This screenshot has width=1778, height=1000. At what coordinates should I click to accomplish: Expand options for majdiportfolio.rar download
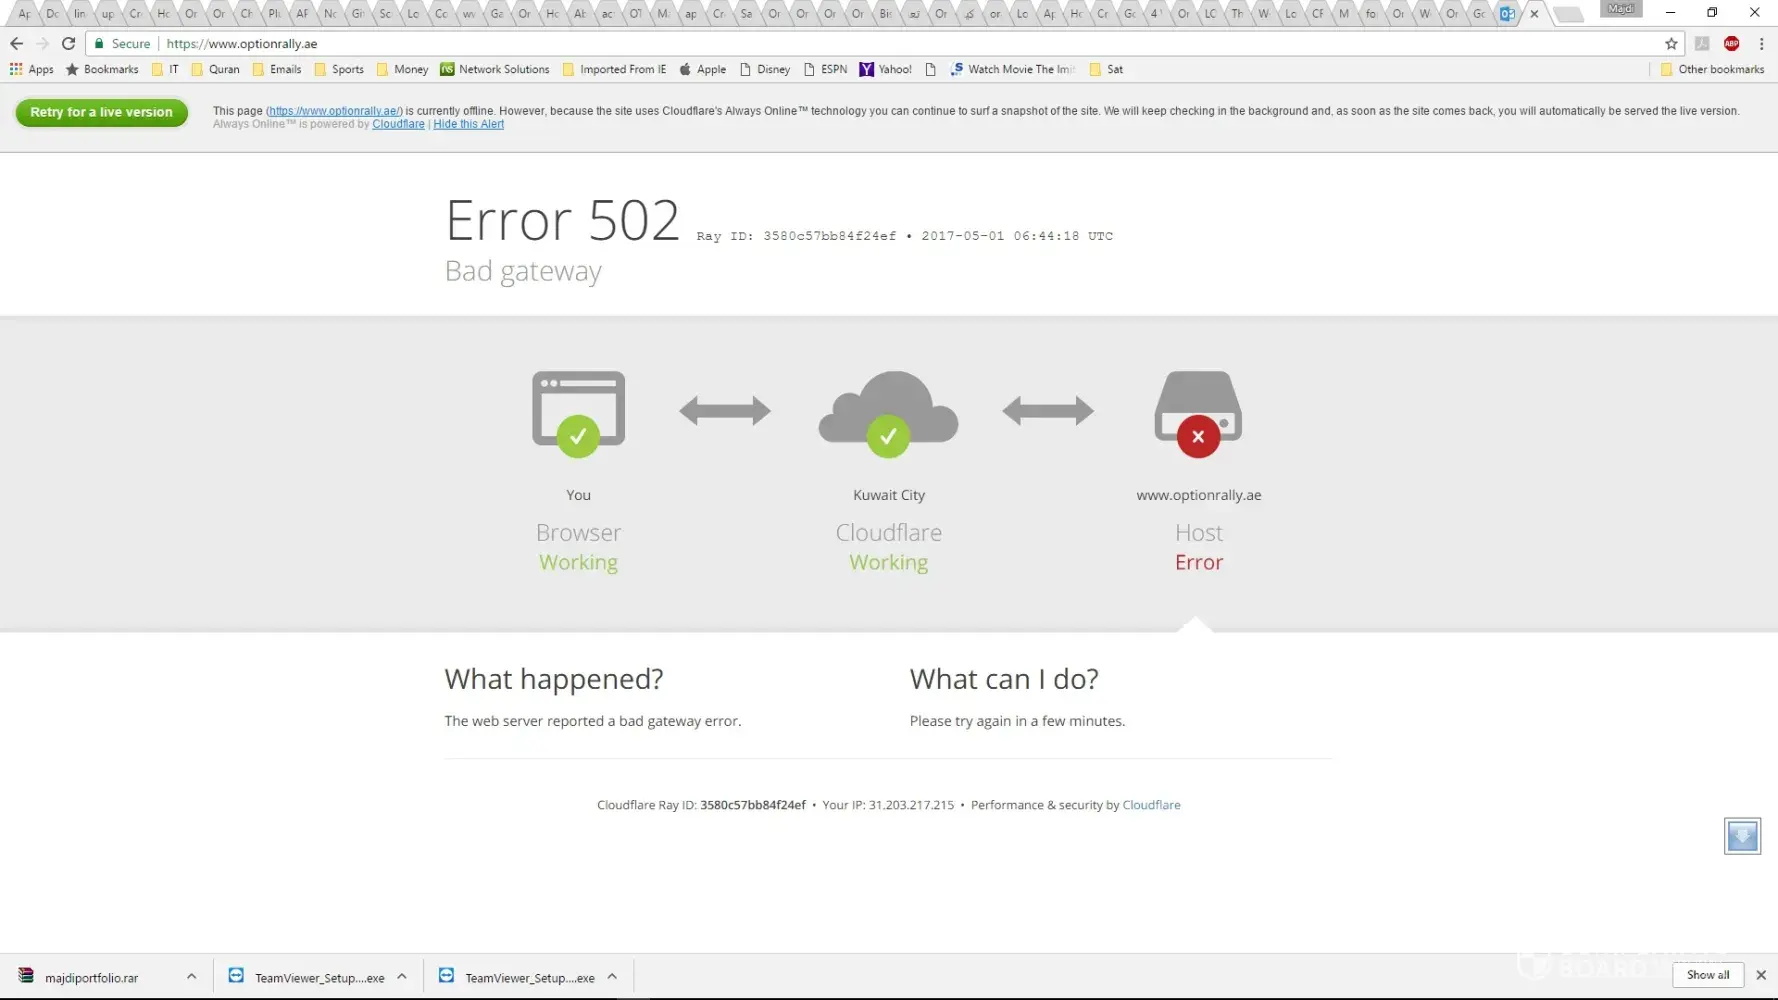point(191,977)
